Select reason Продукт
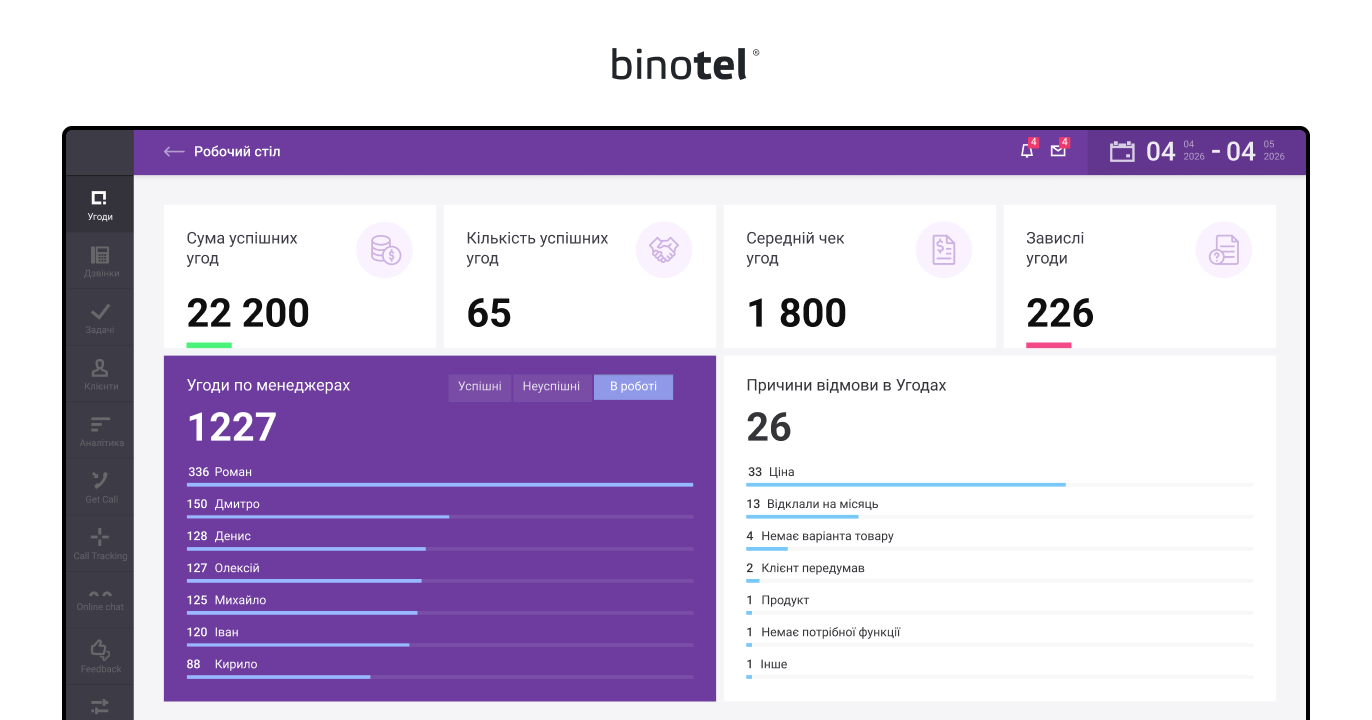Screen dimensions: 1372x720 [999, 604]
